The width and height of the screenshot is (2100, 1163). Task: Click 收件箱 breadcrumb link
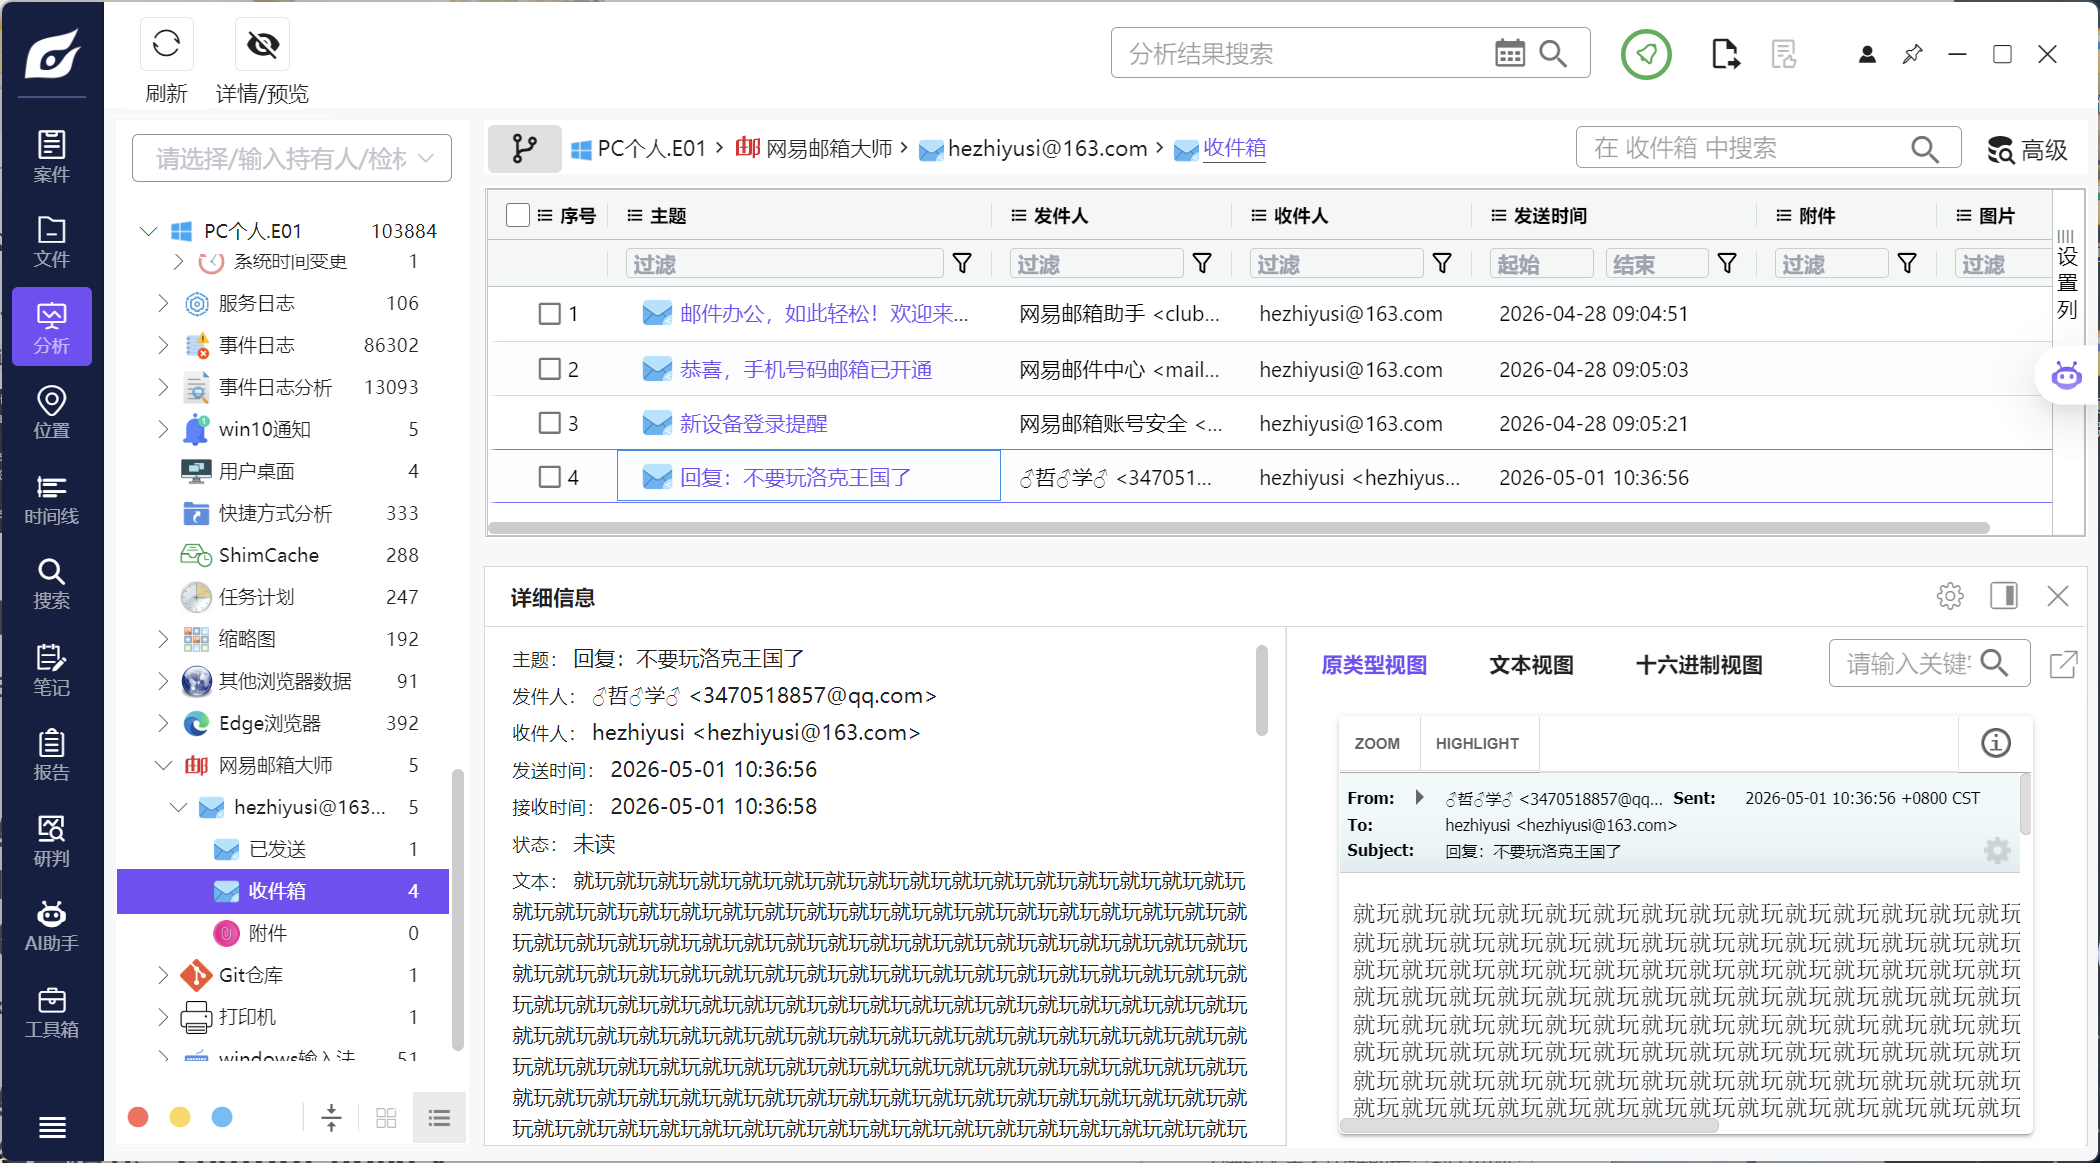1234,148
